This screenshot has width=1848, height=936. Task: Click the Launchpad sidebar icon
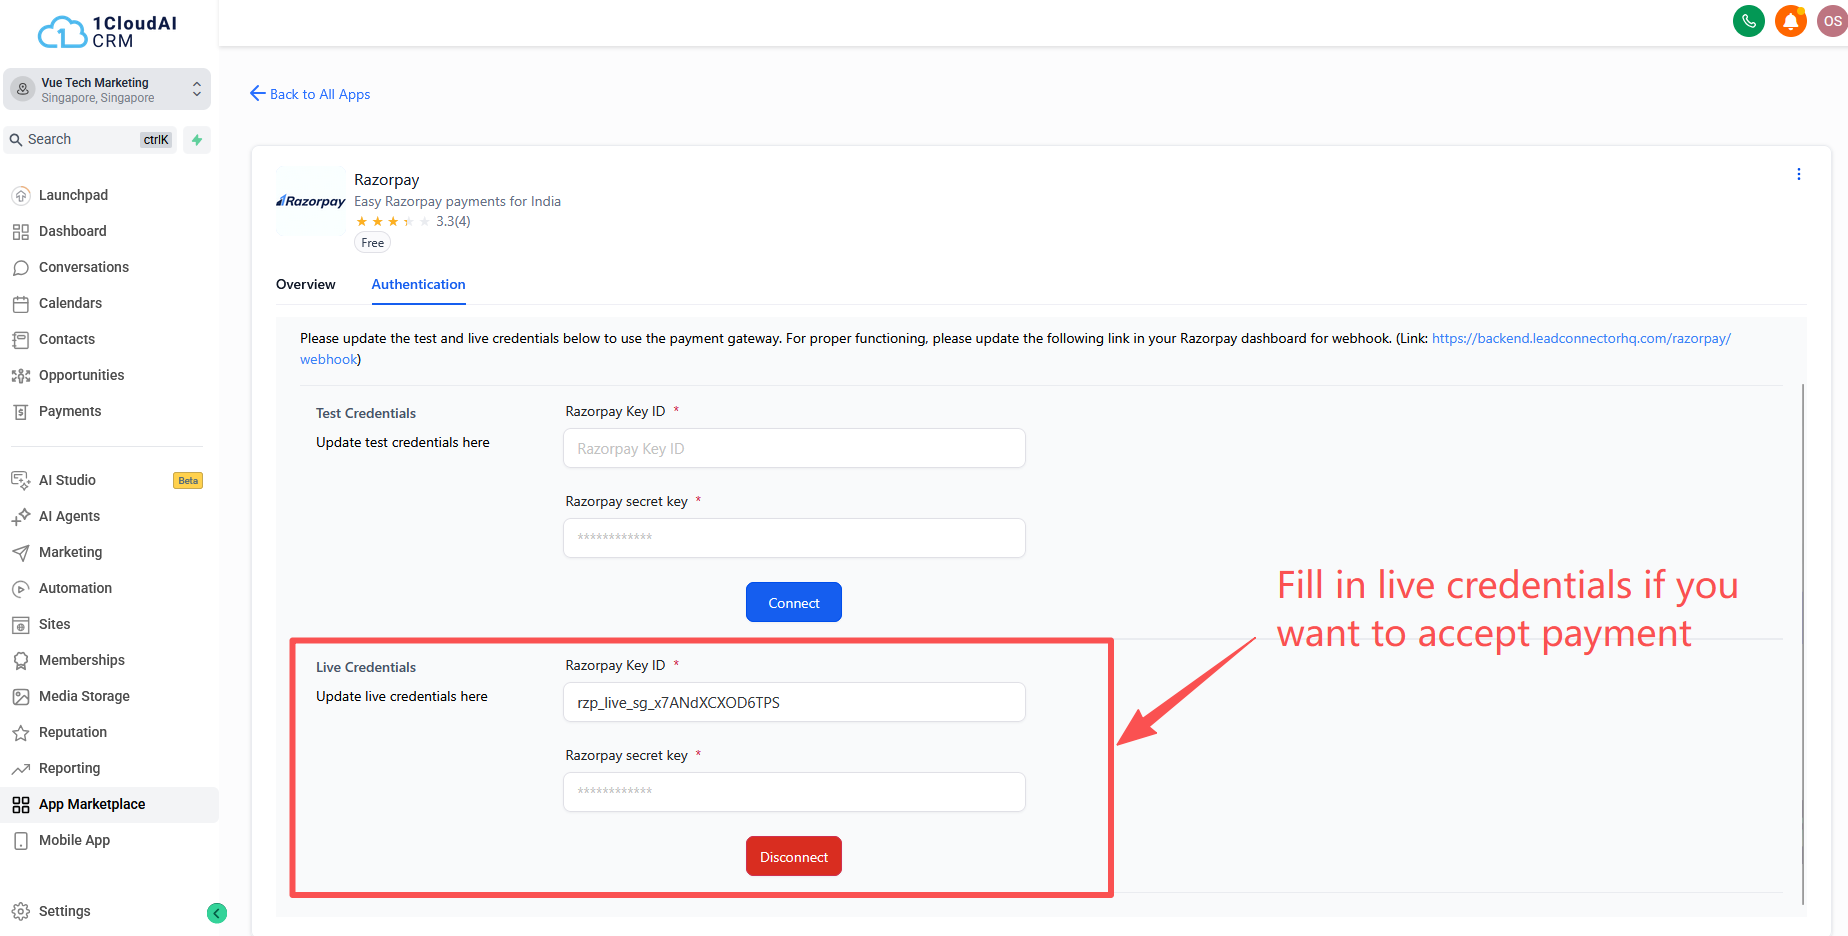pyautogui.click(x=21, y=195)
